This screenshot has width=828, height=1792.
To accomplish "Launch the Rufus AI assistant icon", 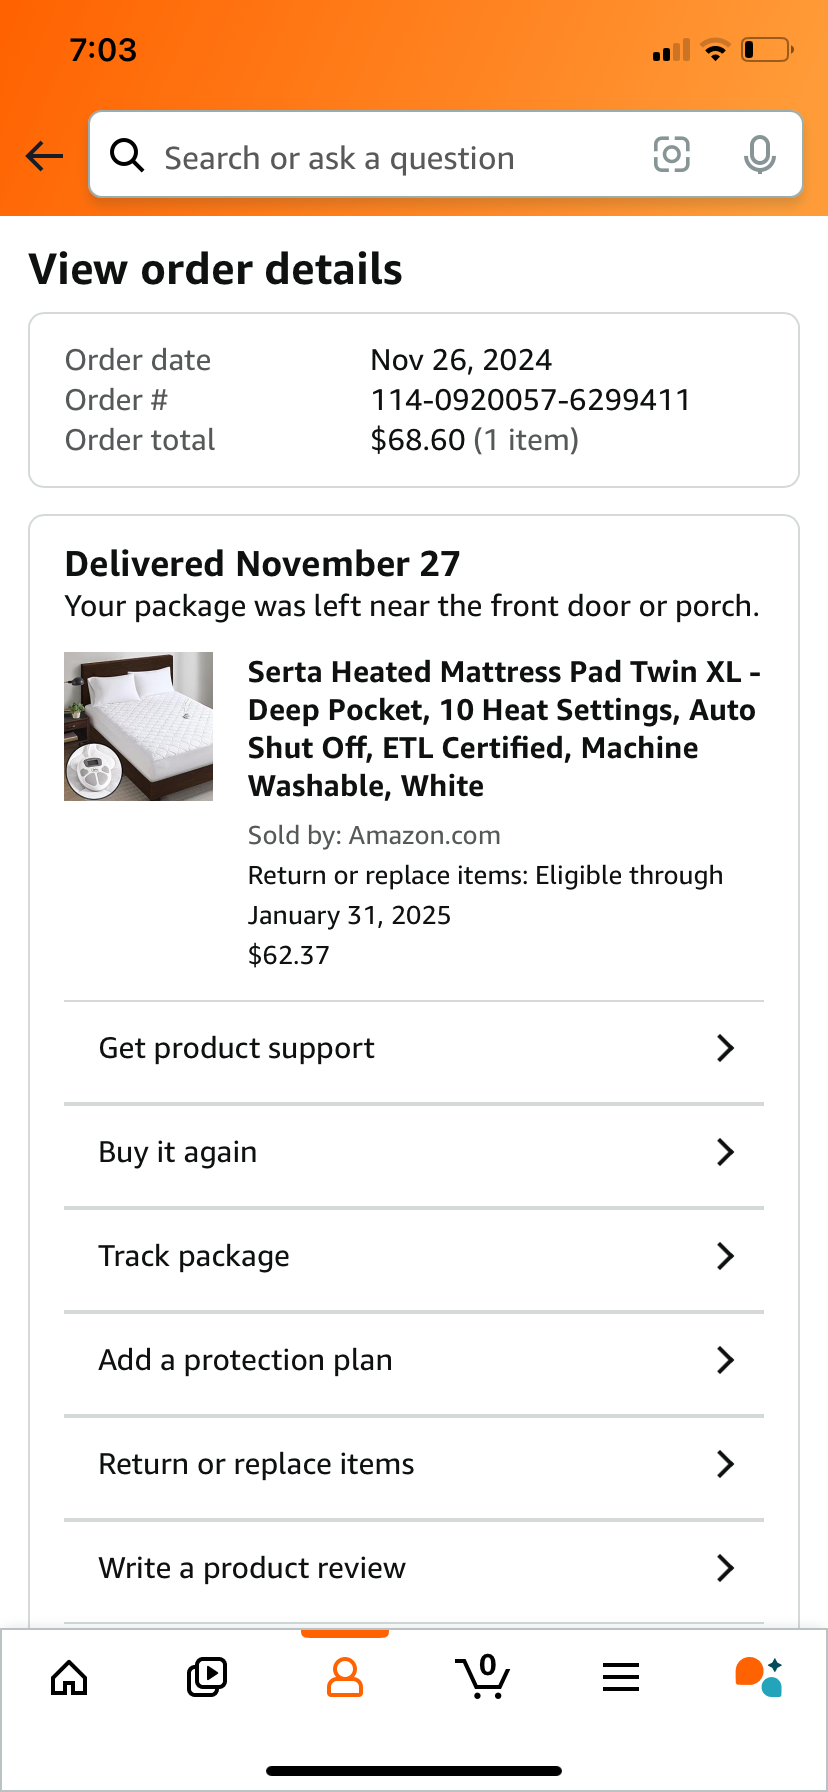I will tap(759, 1677).
